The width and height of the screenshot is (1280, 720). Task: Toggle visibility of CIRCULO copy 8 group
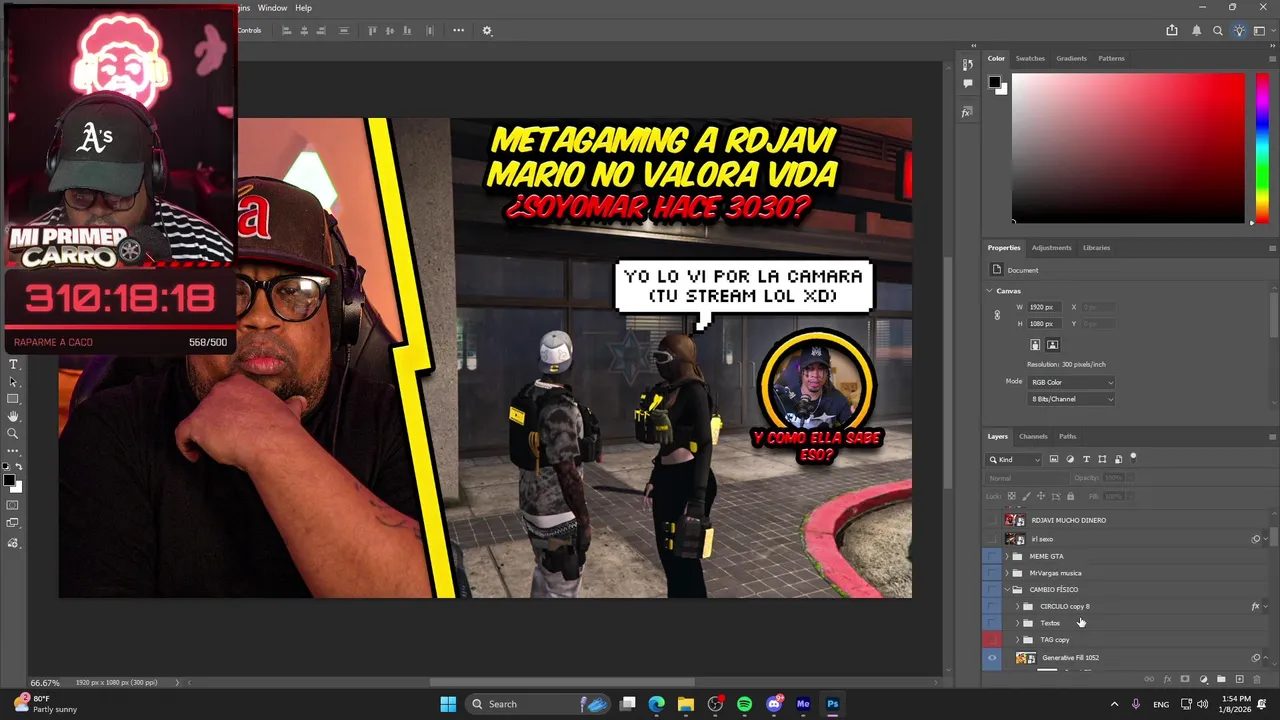(992, 606)
